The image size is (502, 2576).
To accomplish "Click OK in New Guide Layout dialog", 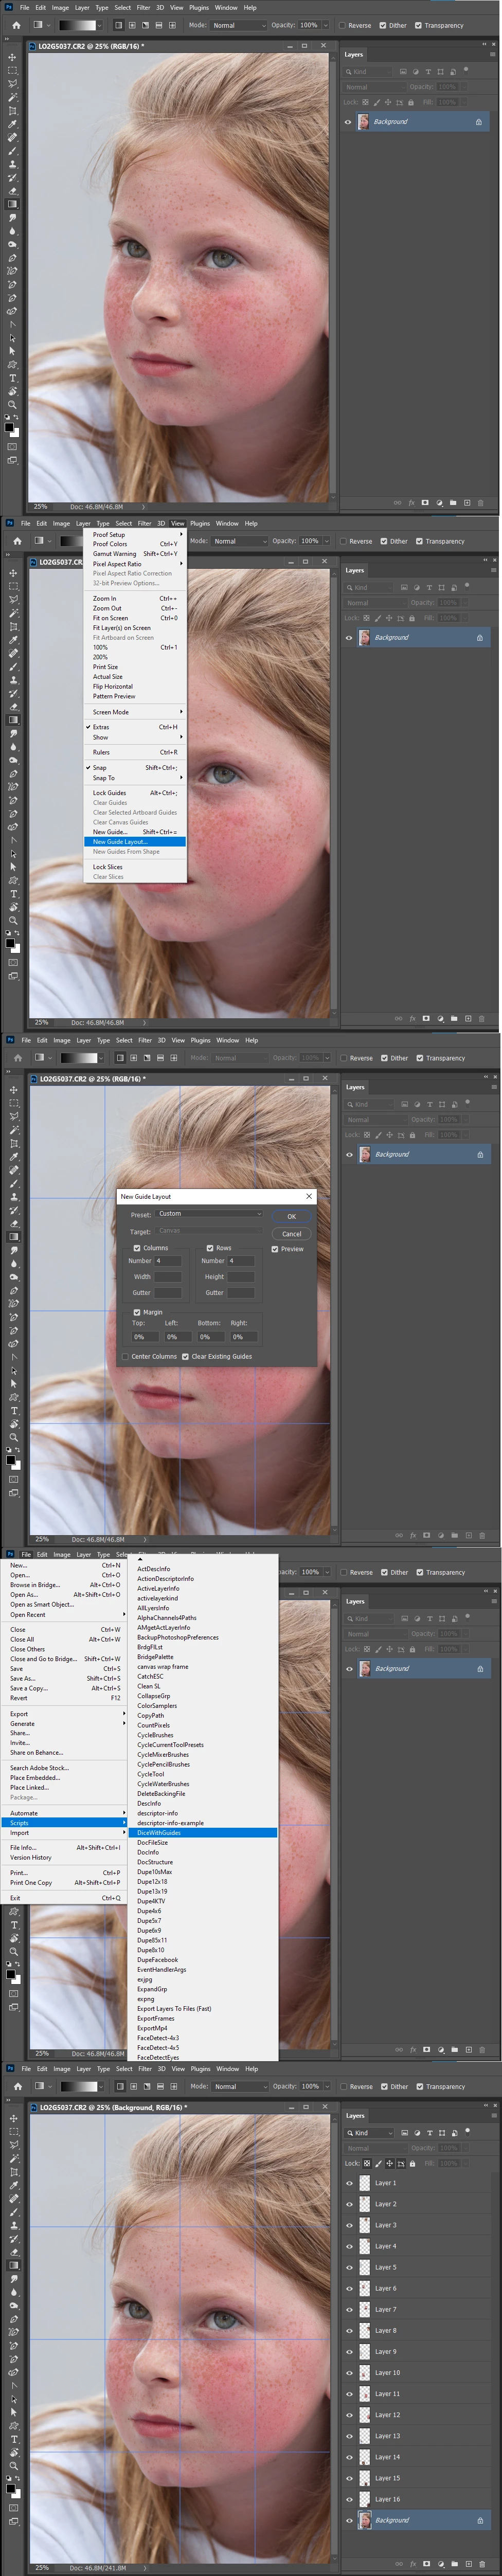I will pos(291,1217).
